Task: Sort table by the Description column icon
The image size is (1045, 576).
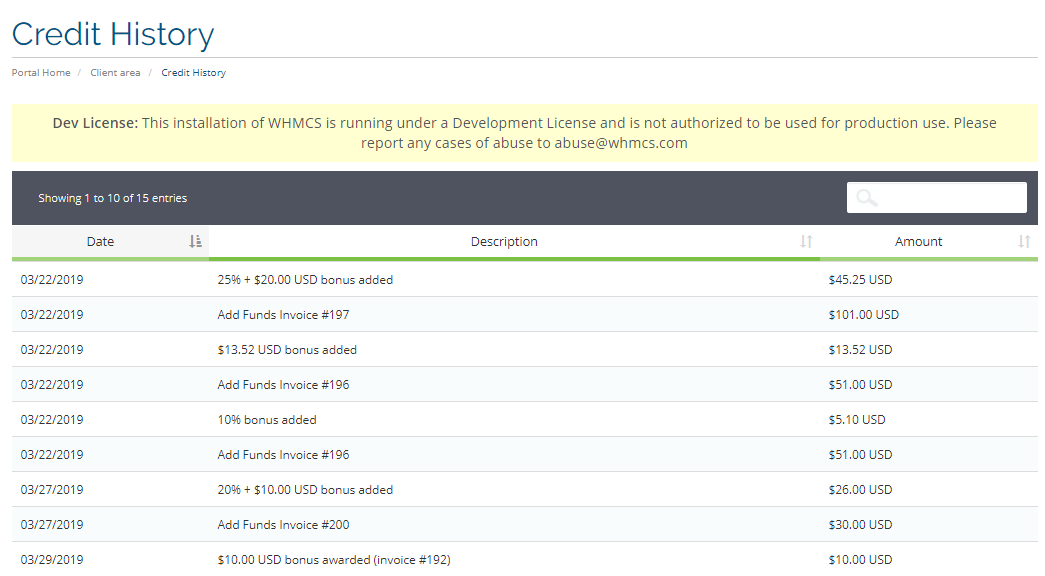Action: coord(806,241)
